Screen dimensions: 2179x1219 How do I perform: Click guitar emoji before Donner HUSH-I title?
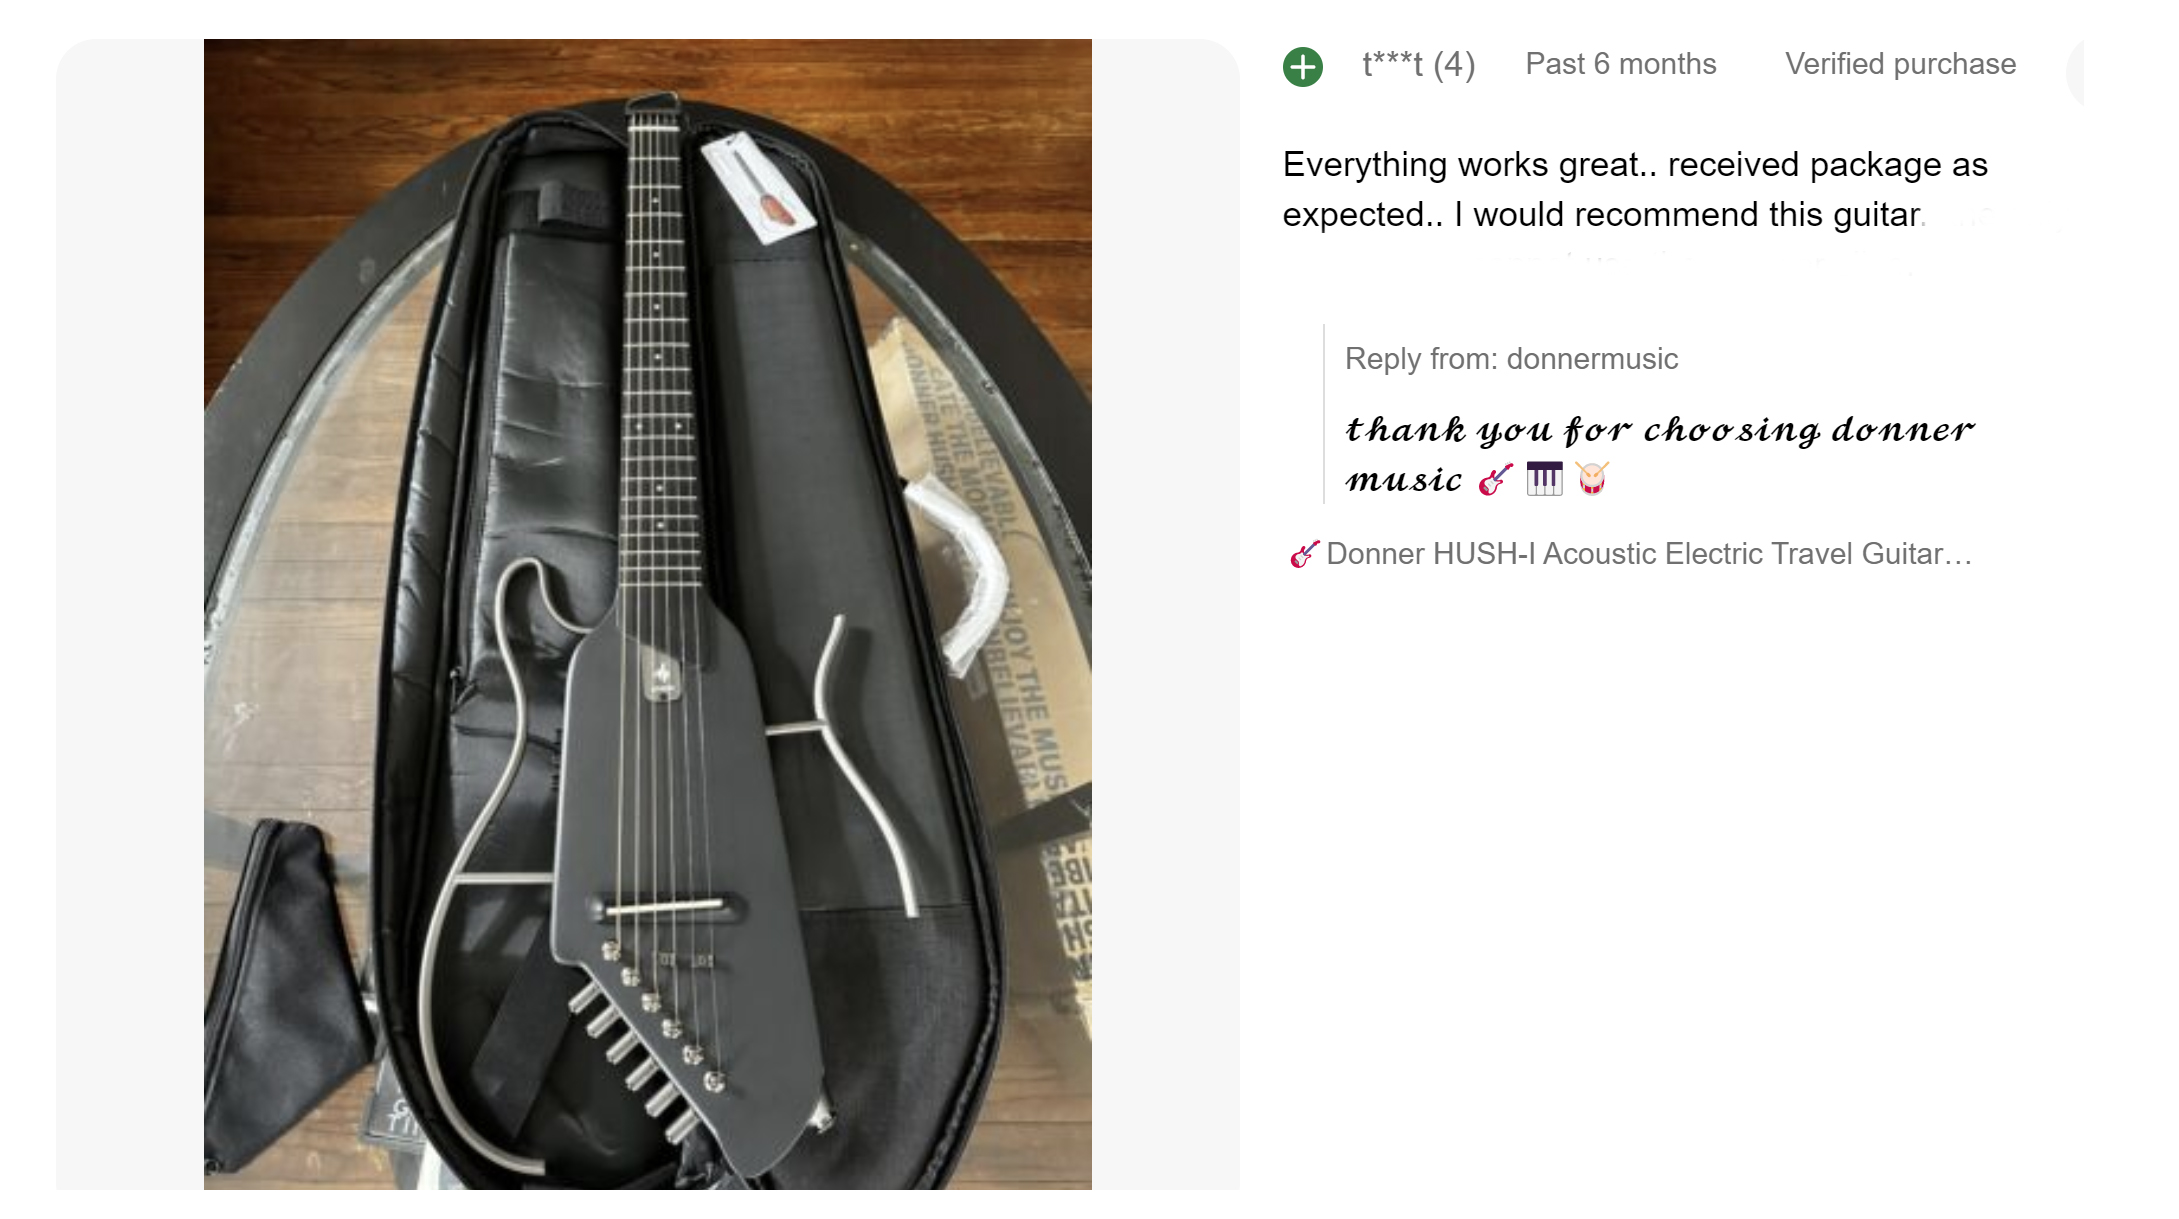tap(1304, 554)
